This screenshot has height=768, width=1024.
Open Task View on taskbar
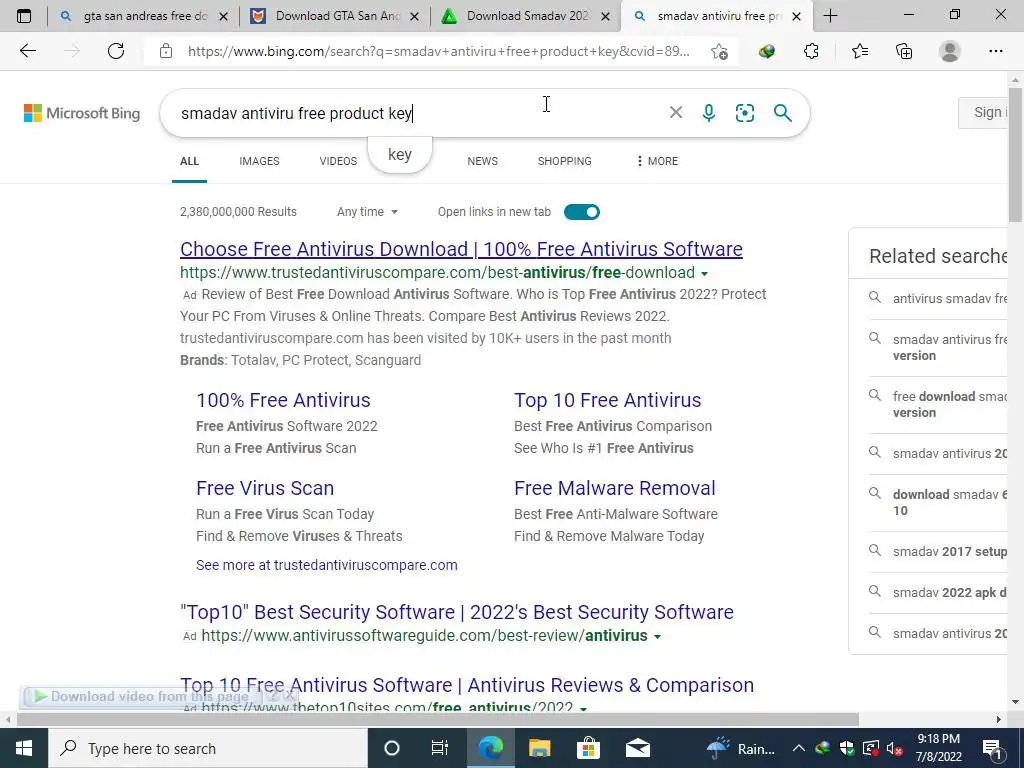click(x=440, y=748)
